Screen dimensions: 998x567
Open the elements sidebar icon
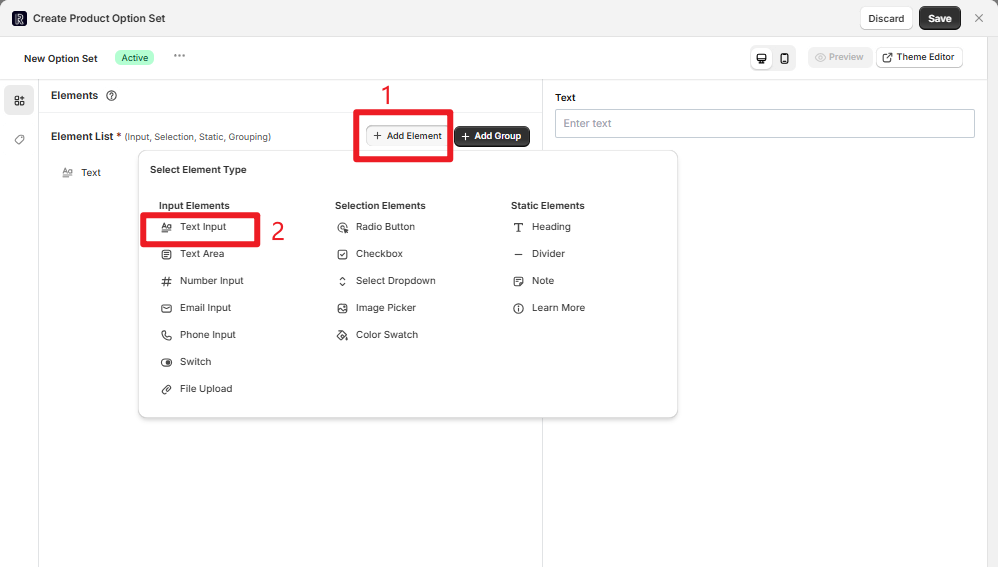coord(19,100)
